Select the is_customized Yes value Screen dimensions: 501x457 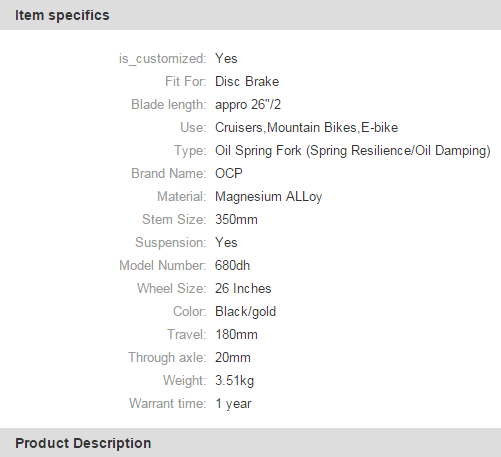pos(226,59)
